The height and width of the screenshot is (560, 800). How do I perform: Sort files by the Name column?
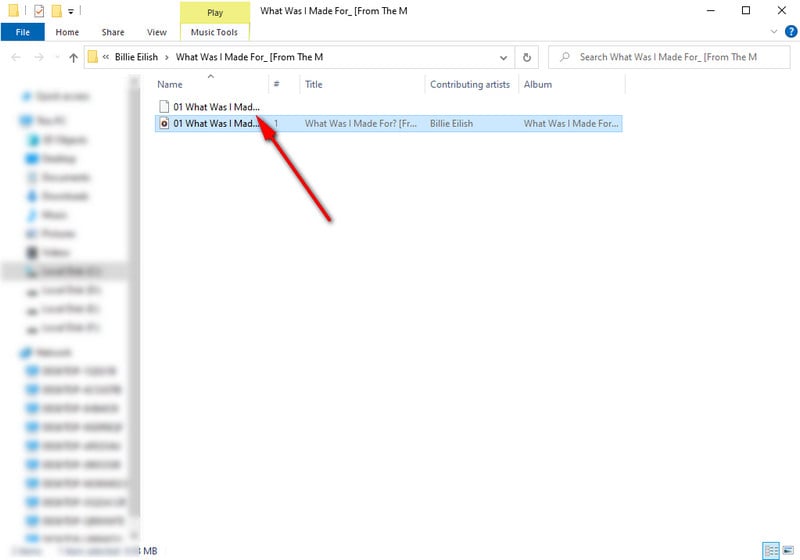(211, 84)
